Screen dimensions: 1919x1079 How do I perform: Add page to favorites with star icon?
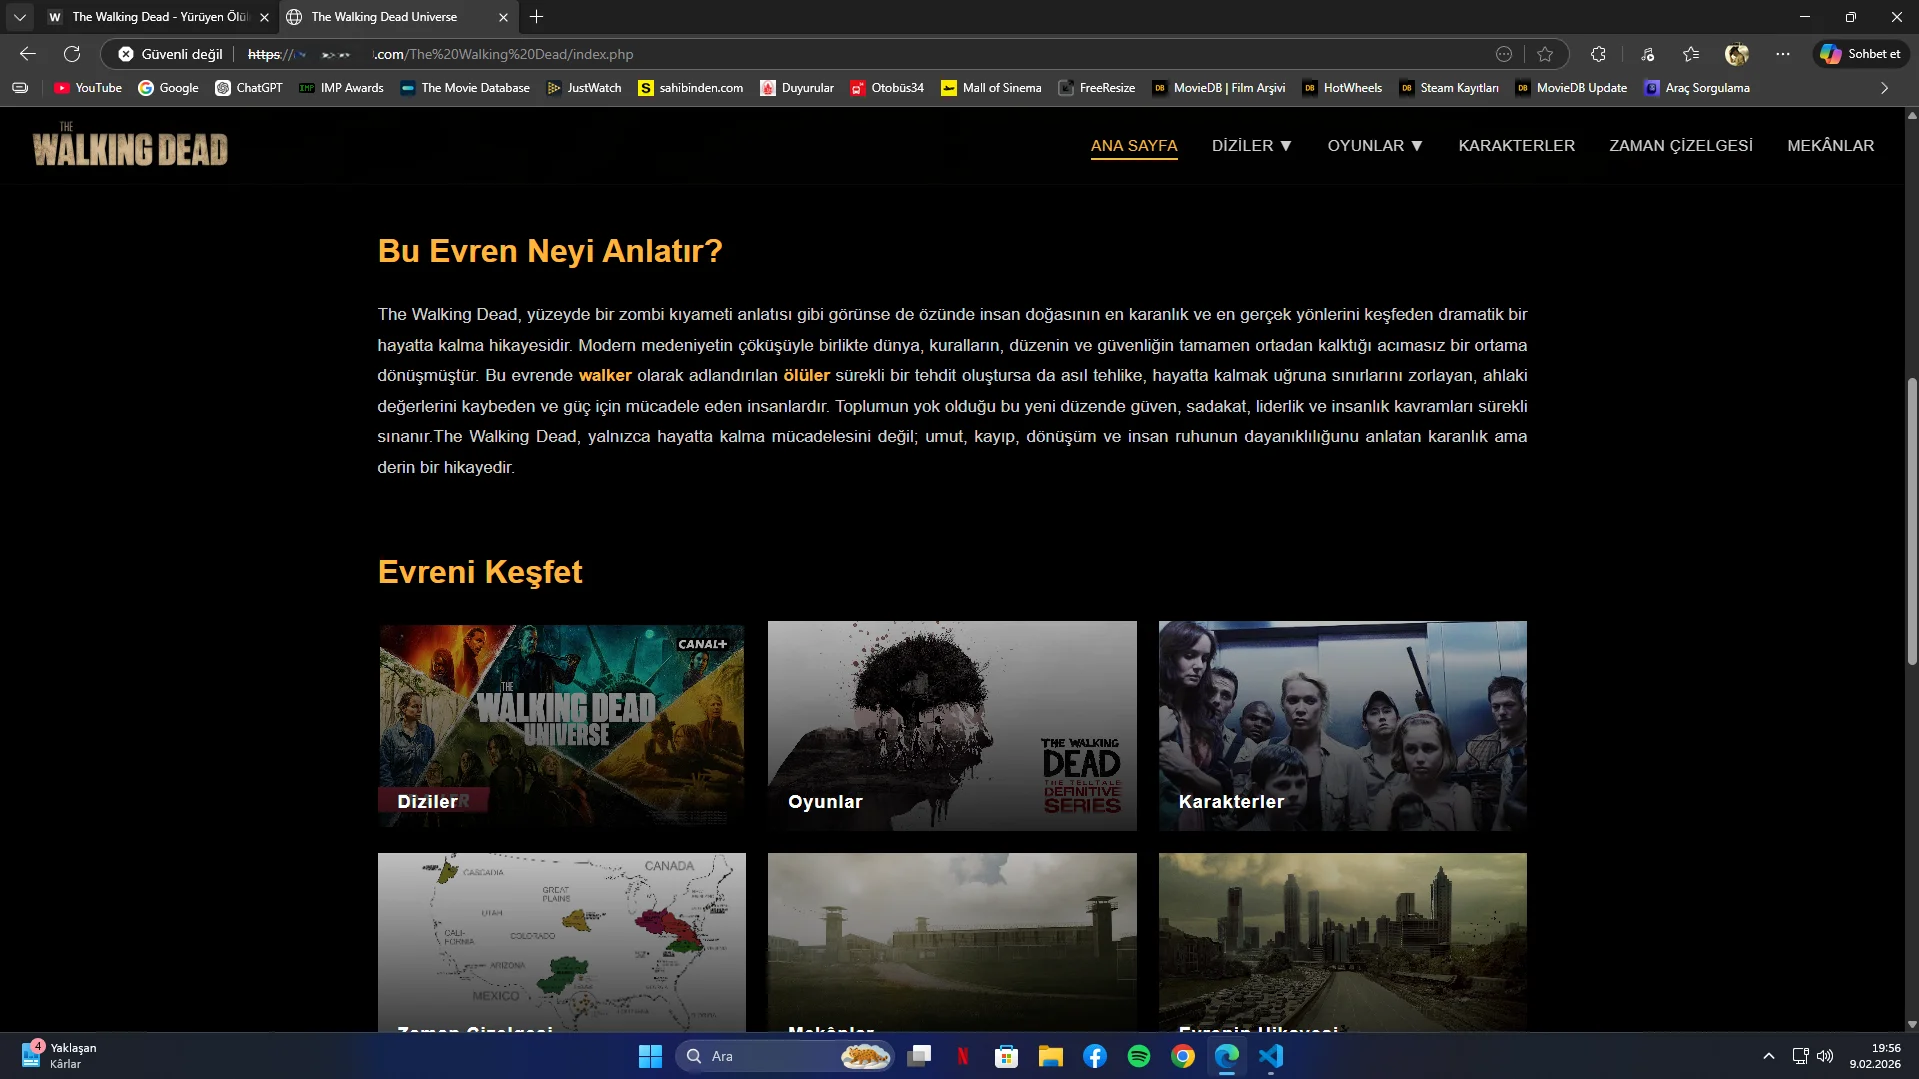coord(1545,54)
